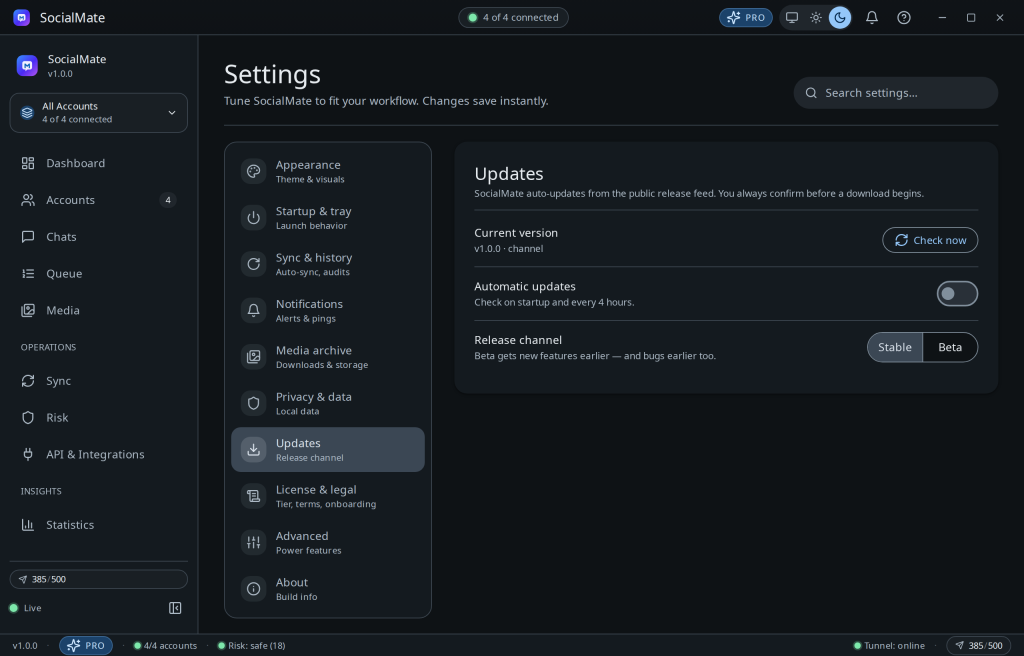Screen dimensions: 1024x656
Task: Open Privacy & data settings
Action: [x=328, y=403]
